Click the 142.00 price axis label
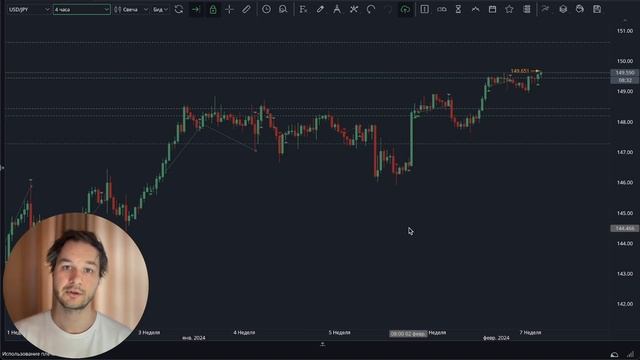Screen dimensions: 640x360 pos(625,304)
